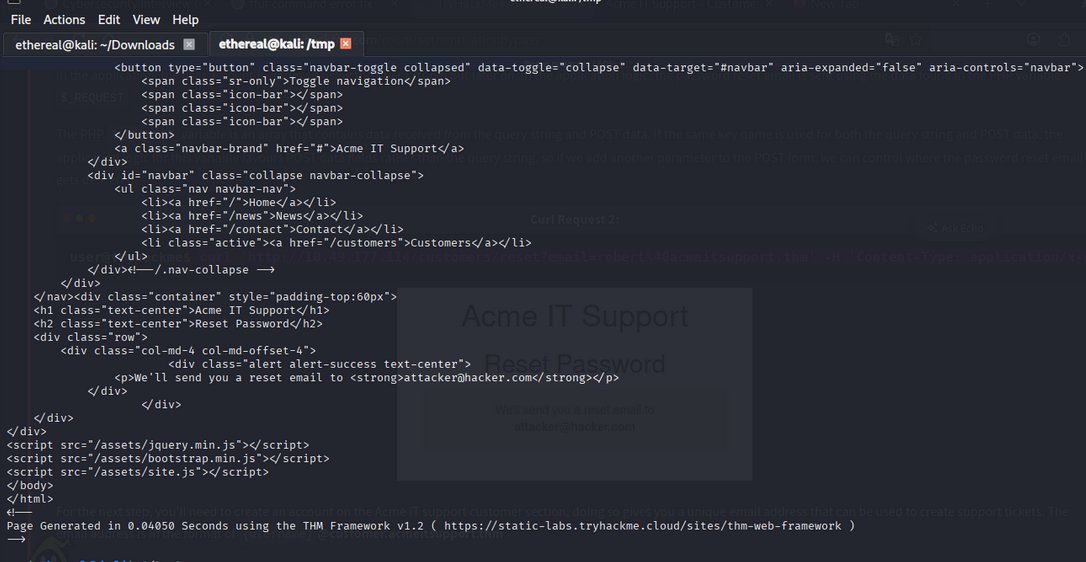
Task: Click the jquery.min.js script line
Action: tap(158, 445)
